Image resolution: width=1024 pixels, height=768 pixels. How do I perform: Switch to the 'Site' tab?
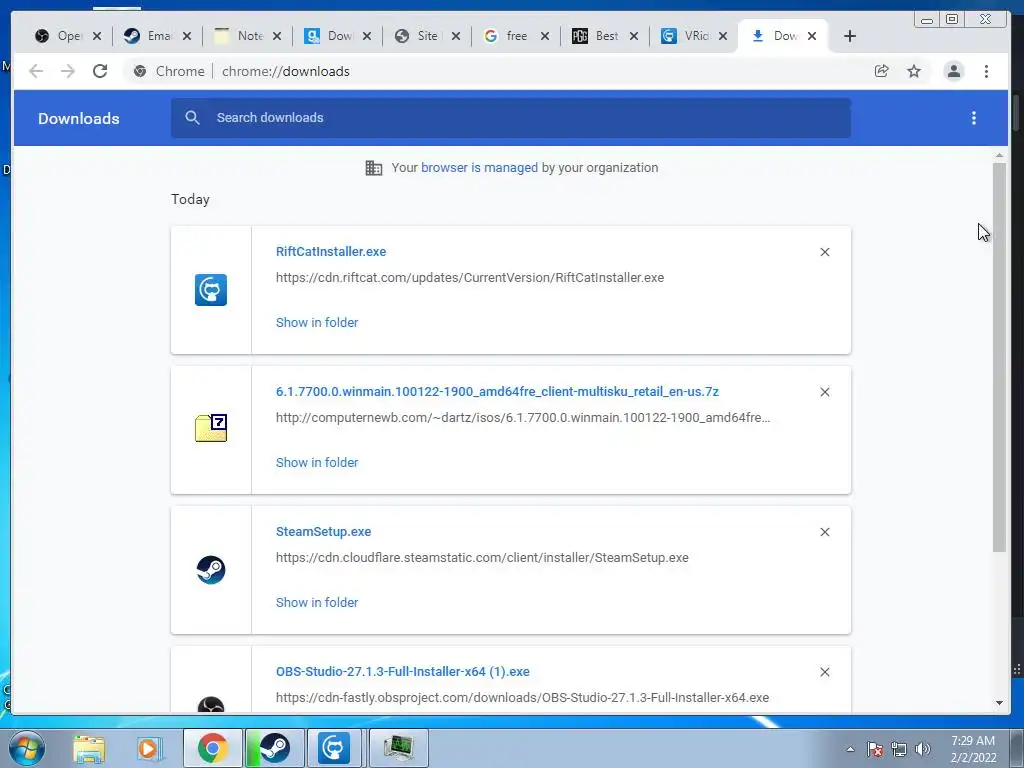pyautogui.click(x=419, y=36)
